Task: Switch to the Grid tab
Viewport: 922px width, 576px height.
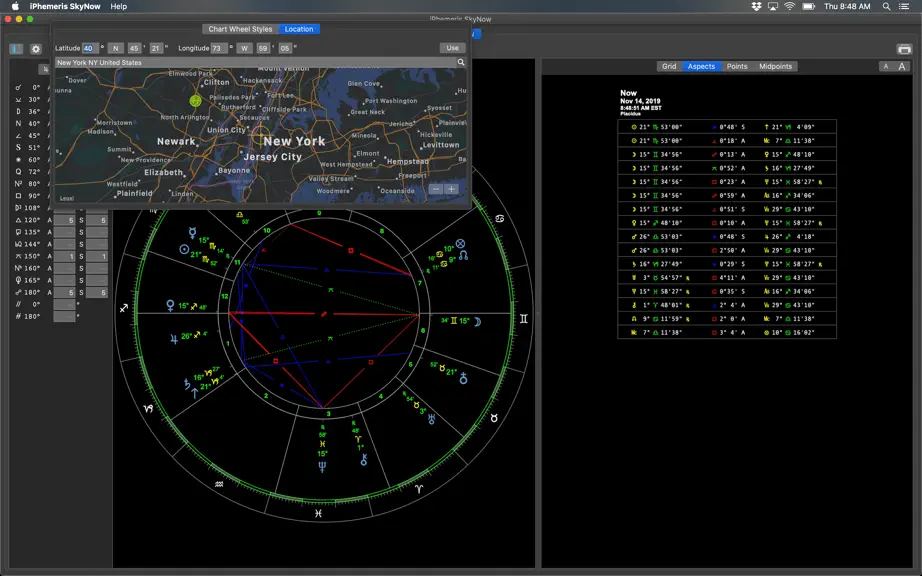Action: coord(669,66)
